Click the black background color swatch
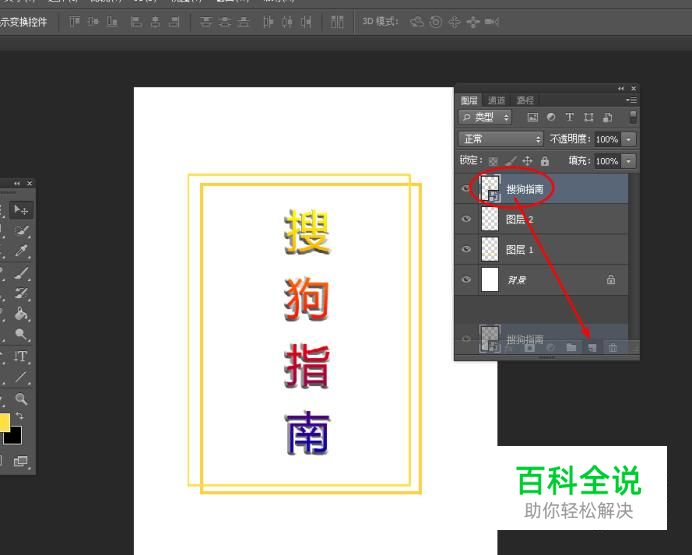 tap(14, 437)
